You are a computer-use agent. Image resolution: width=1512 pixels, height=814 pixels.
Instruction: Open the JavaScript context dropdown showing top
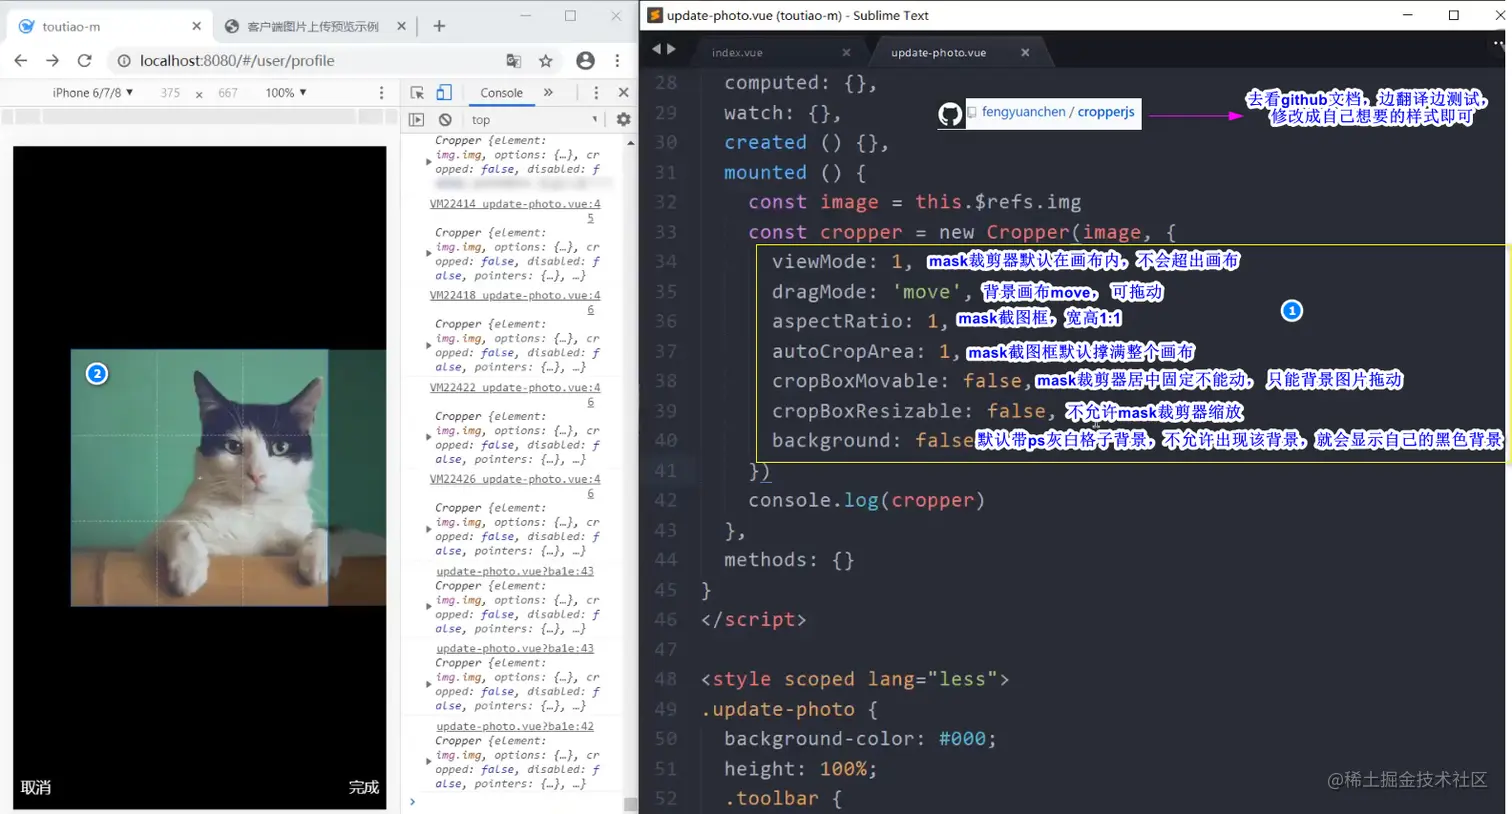coord(534,120)
